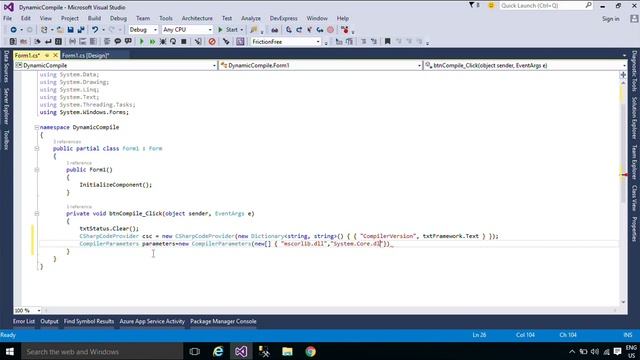
Task: Click the taskbar search box
Action: coord(102,351)
